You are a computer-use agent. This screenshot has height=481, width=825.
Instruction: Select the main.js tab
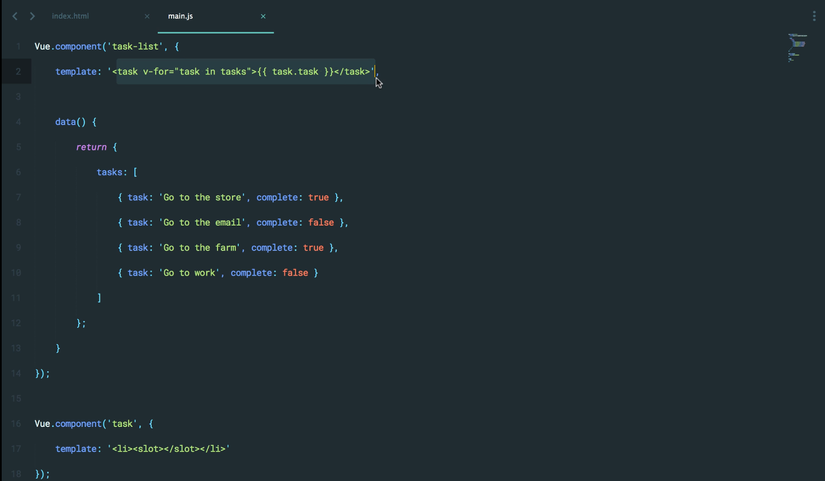point(181,16)
